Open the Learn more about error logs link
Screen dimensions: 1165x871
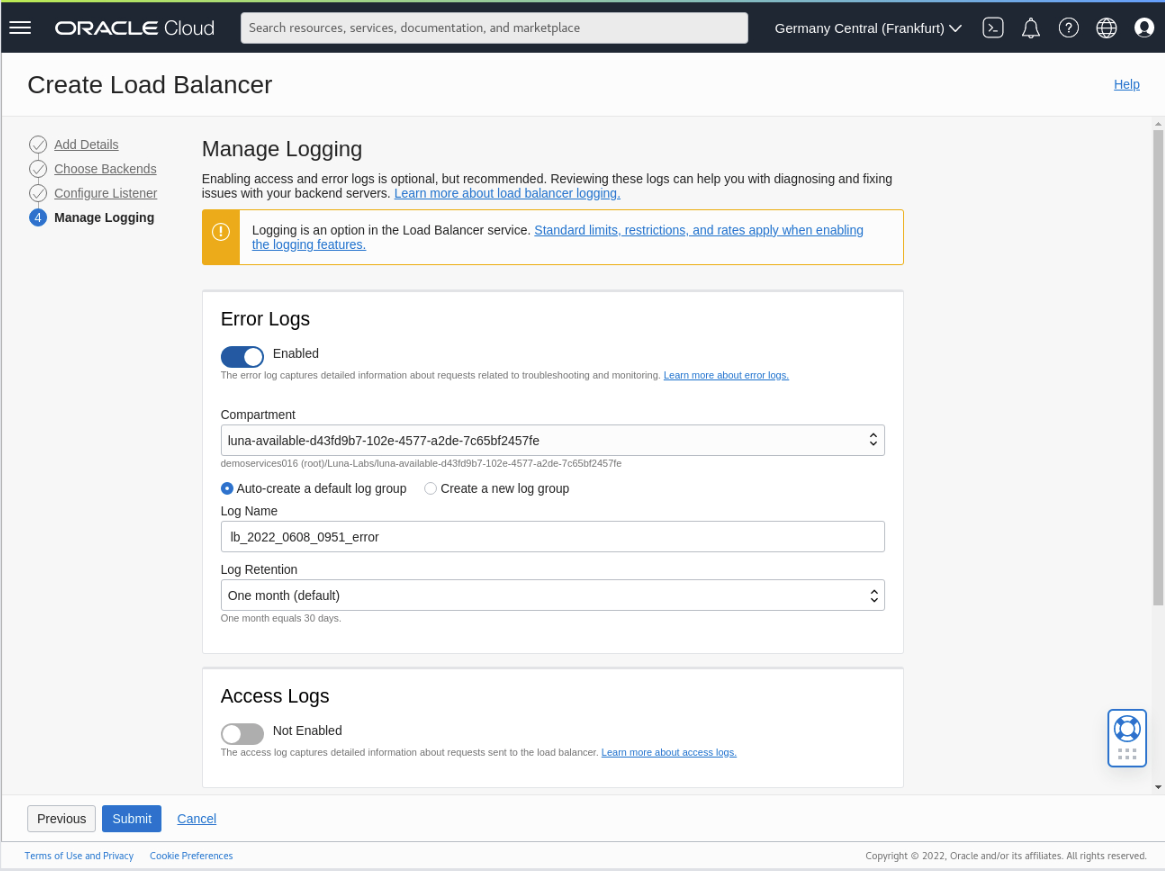tap(725, 375)
